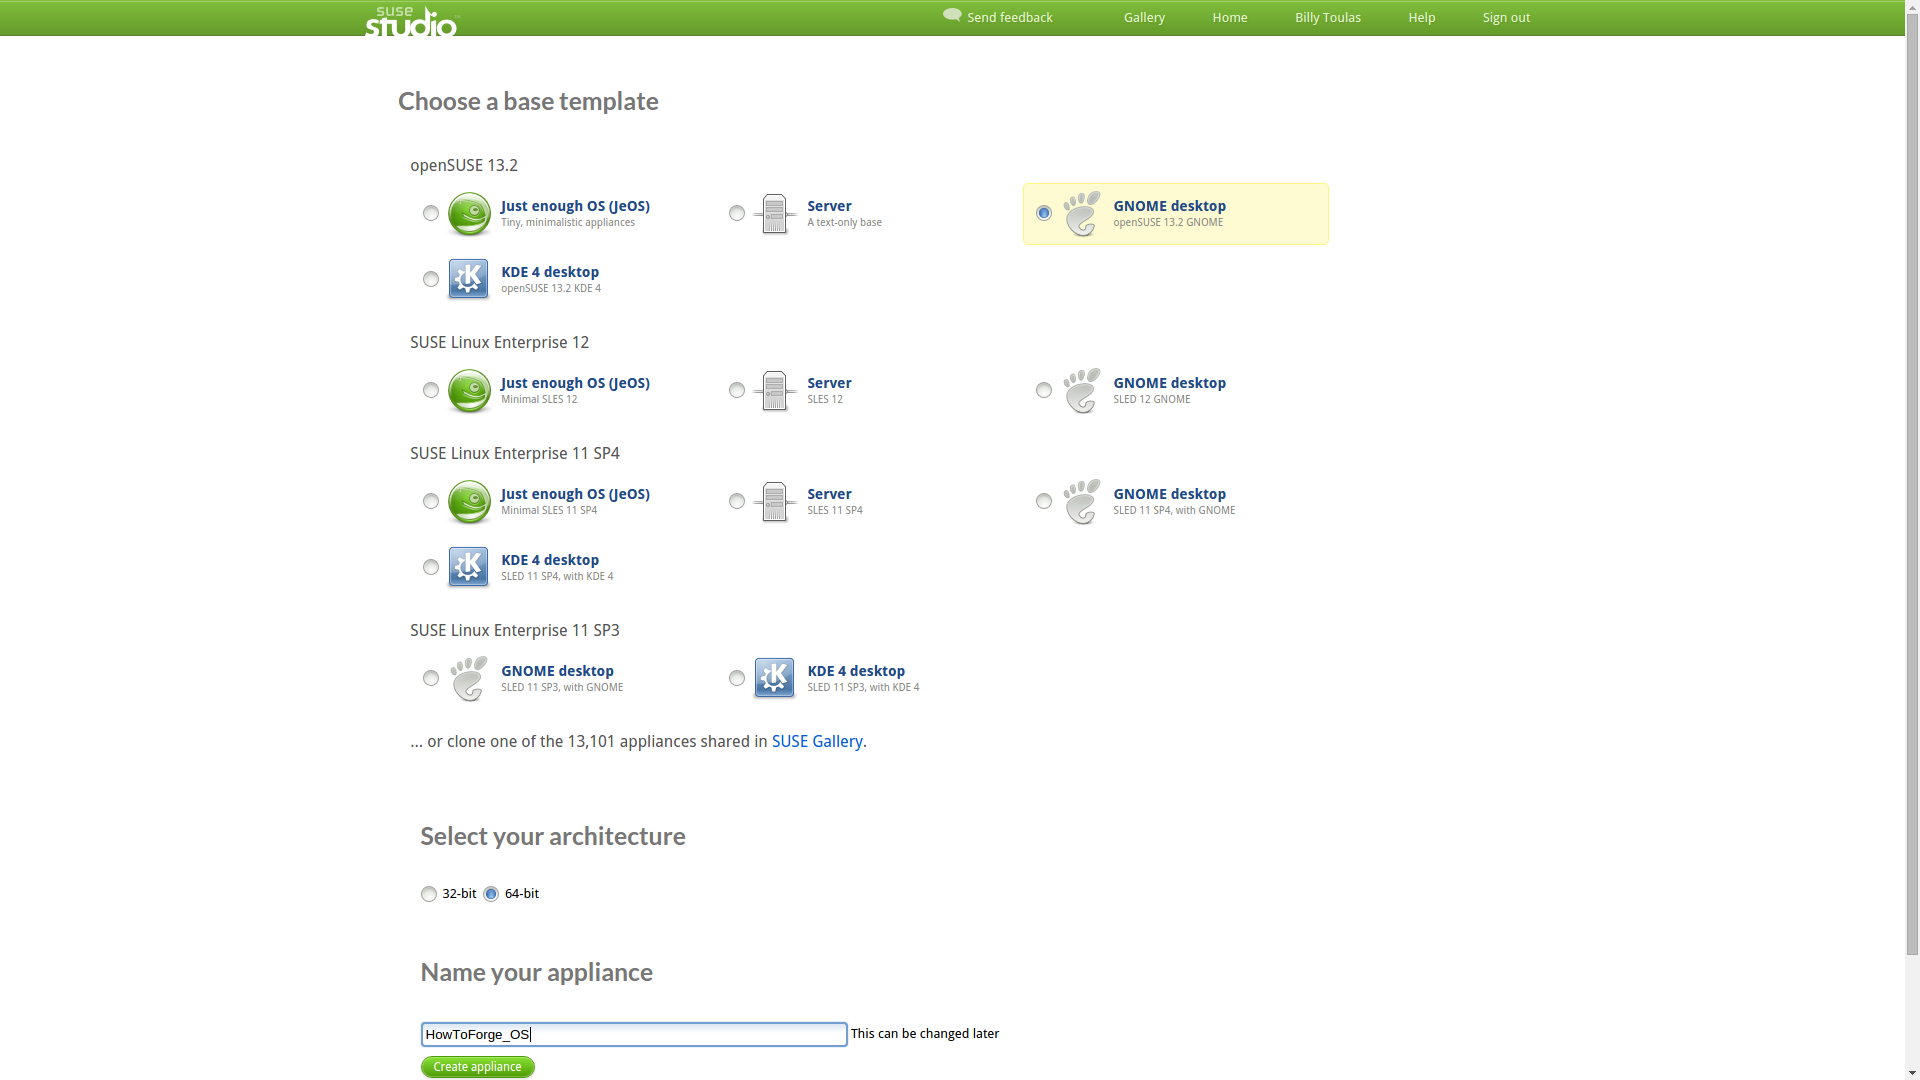Viewport: 1920px width, 1080px height.
Task: Click the SLED 12 GNOME foot icon
Action: 1082,391
